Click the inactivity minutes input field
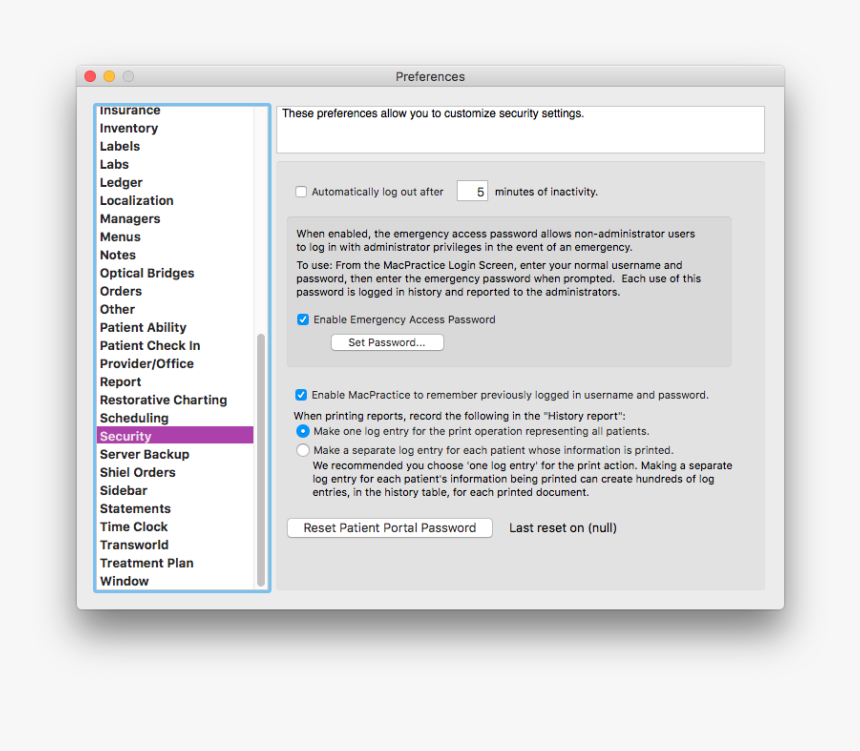860x751 pixels. 471,191
